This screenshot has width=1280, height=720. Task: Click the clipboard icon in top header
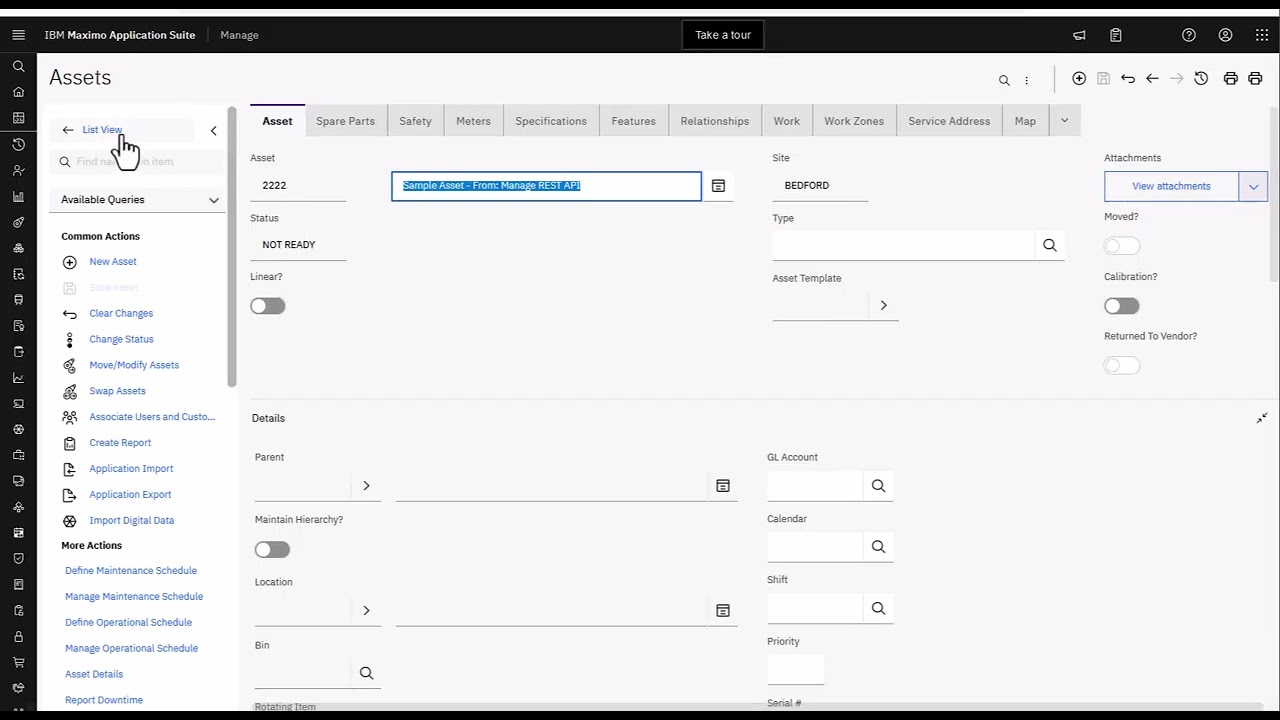[1116, 35]
